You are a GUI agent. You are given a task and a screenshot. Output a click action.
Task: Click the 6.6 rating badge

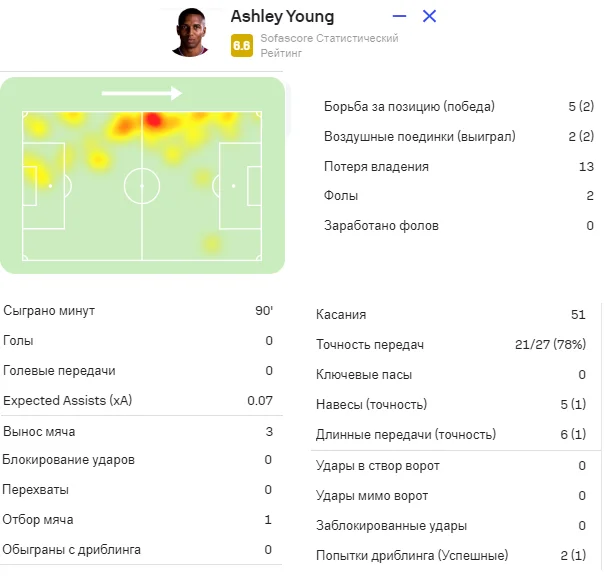[241, 45]
